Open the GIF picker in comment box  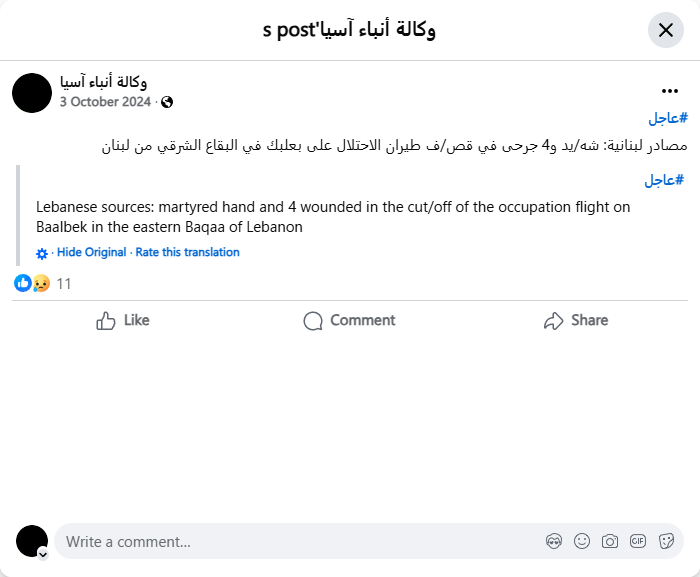point(638,541)
